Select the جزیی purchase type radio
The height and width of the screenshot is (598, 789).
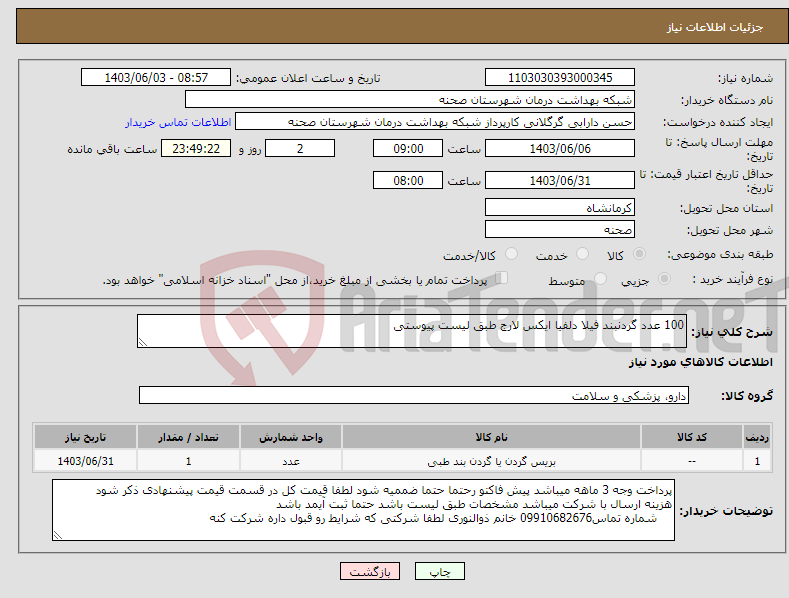coord(664,278)
